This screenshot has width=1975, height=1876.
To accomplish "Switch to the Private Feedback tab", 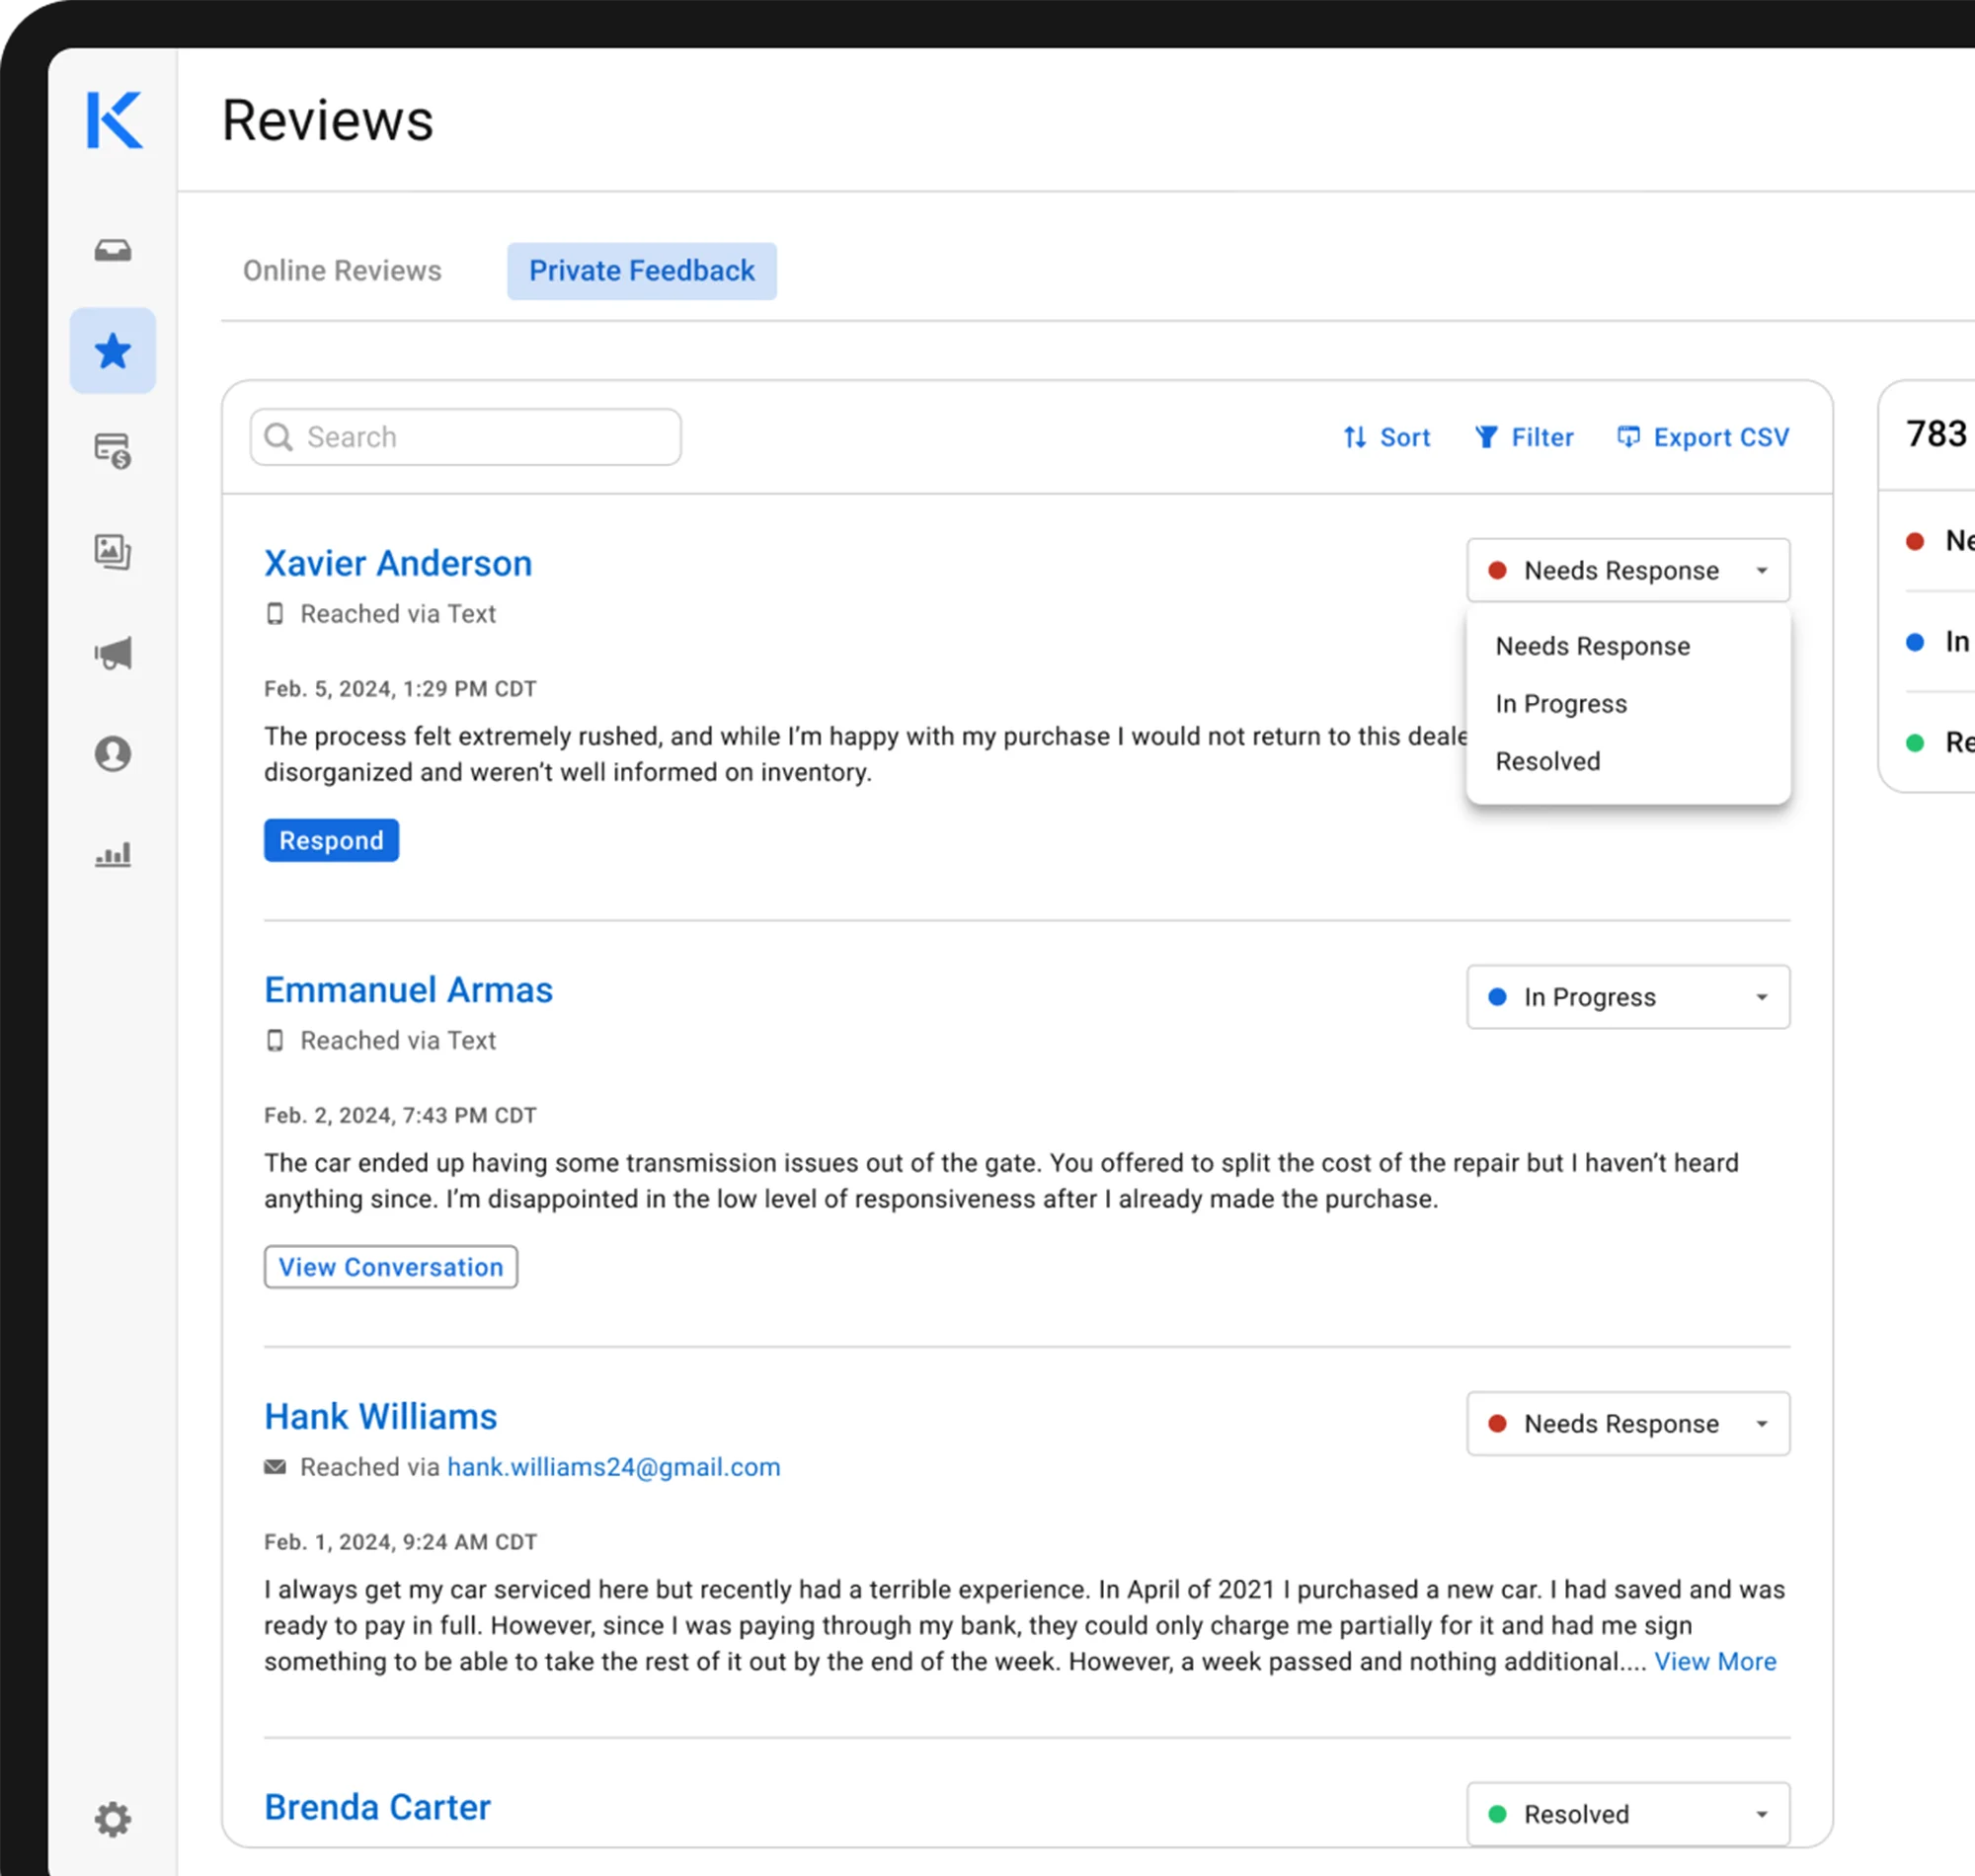I will click(x=641, y=270).
